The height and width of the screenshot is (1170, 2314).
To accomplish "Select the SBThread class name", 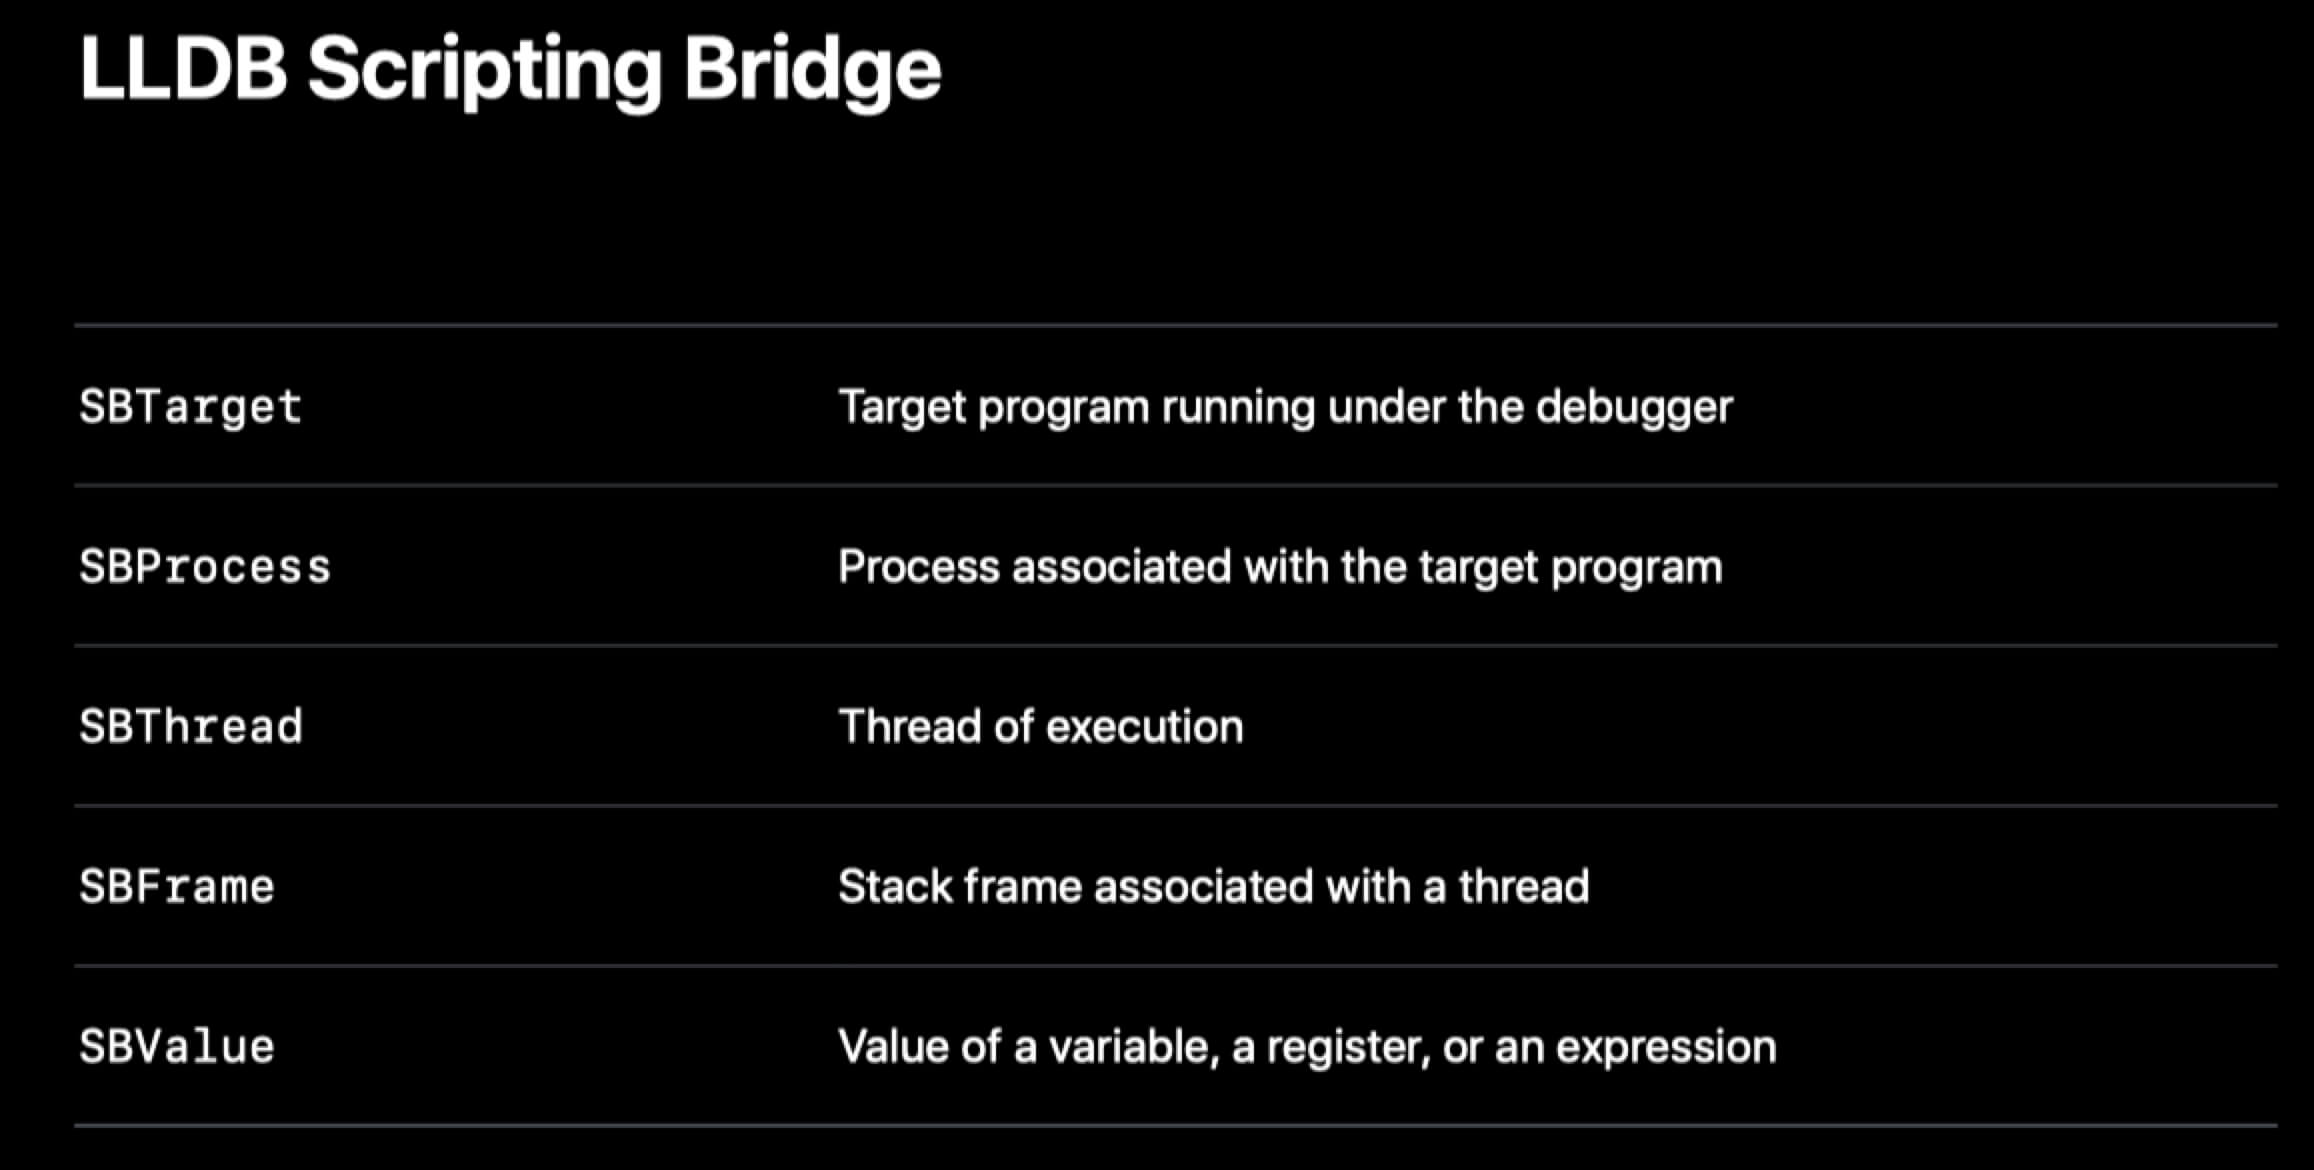I will click(x=190, y=727).
